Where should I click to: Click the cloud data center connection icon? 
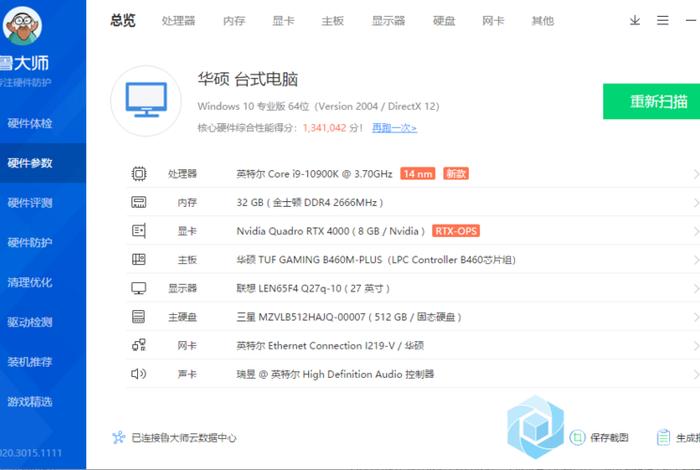click(119, 437)
